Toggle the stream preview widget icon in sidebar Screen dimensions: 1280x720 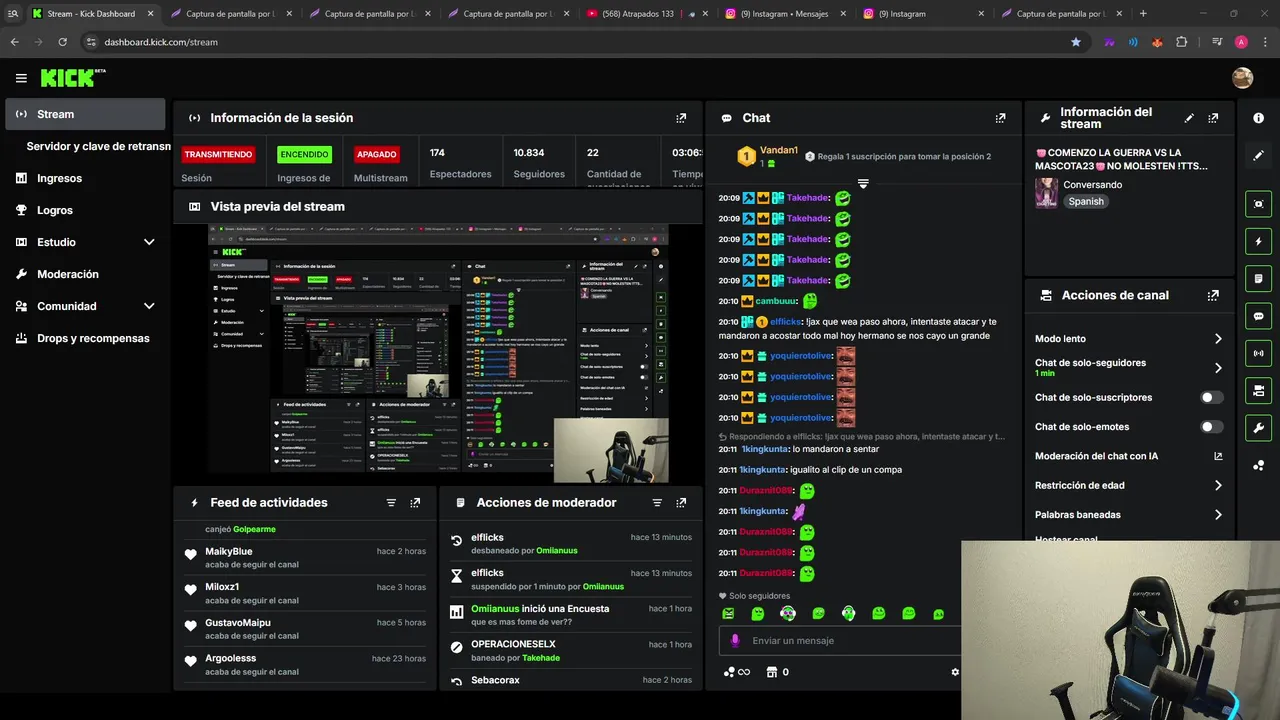coord(1258,204)
